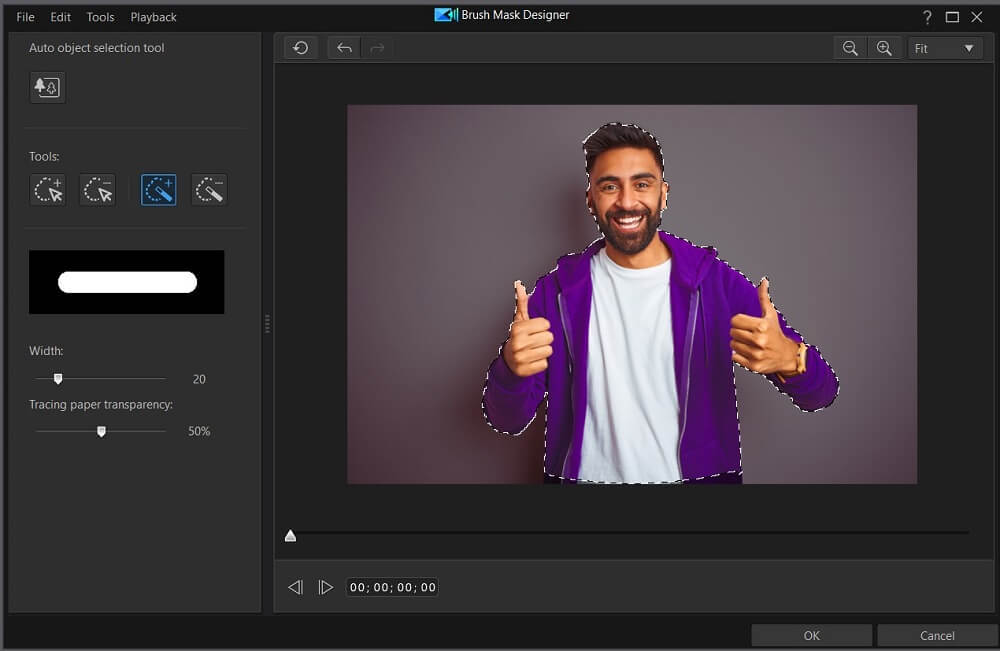1000x651 pixels.
Task: Zoom in on the preview image
Action: (x=884, y=47)
